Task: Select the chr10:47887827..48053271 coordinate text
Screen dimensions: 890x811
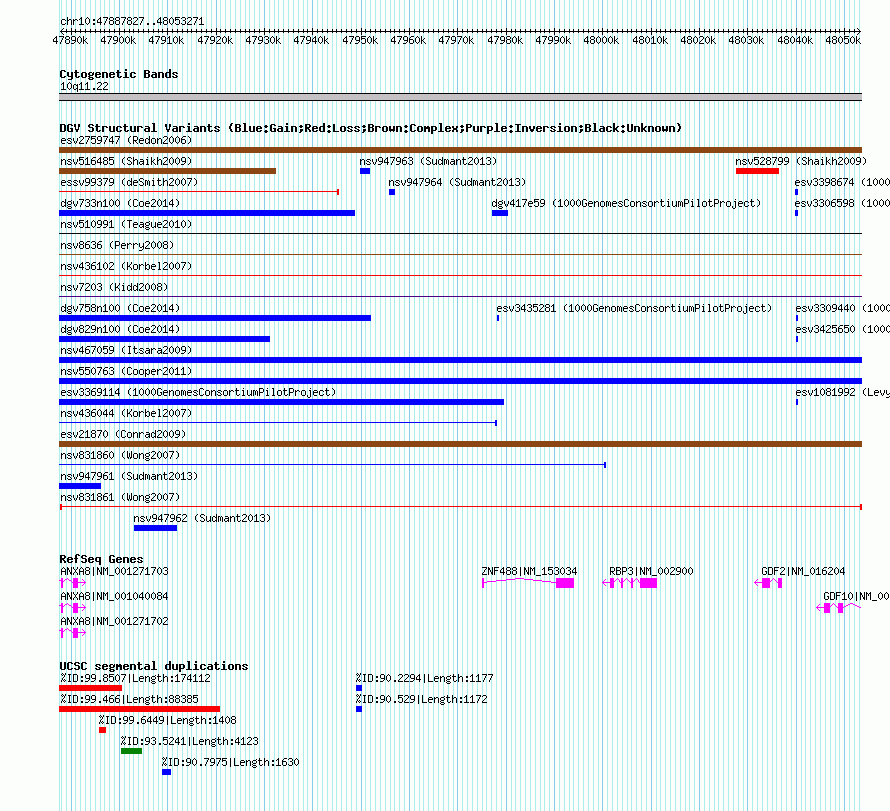Action: [x=132, y=21]
